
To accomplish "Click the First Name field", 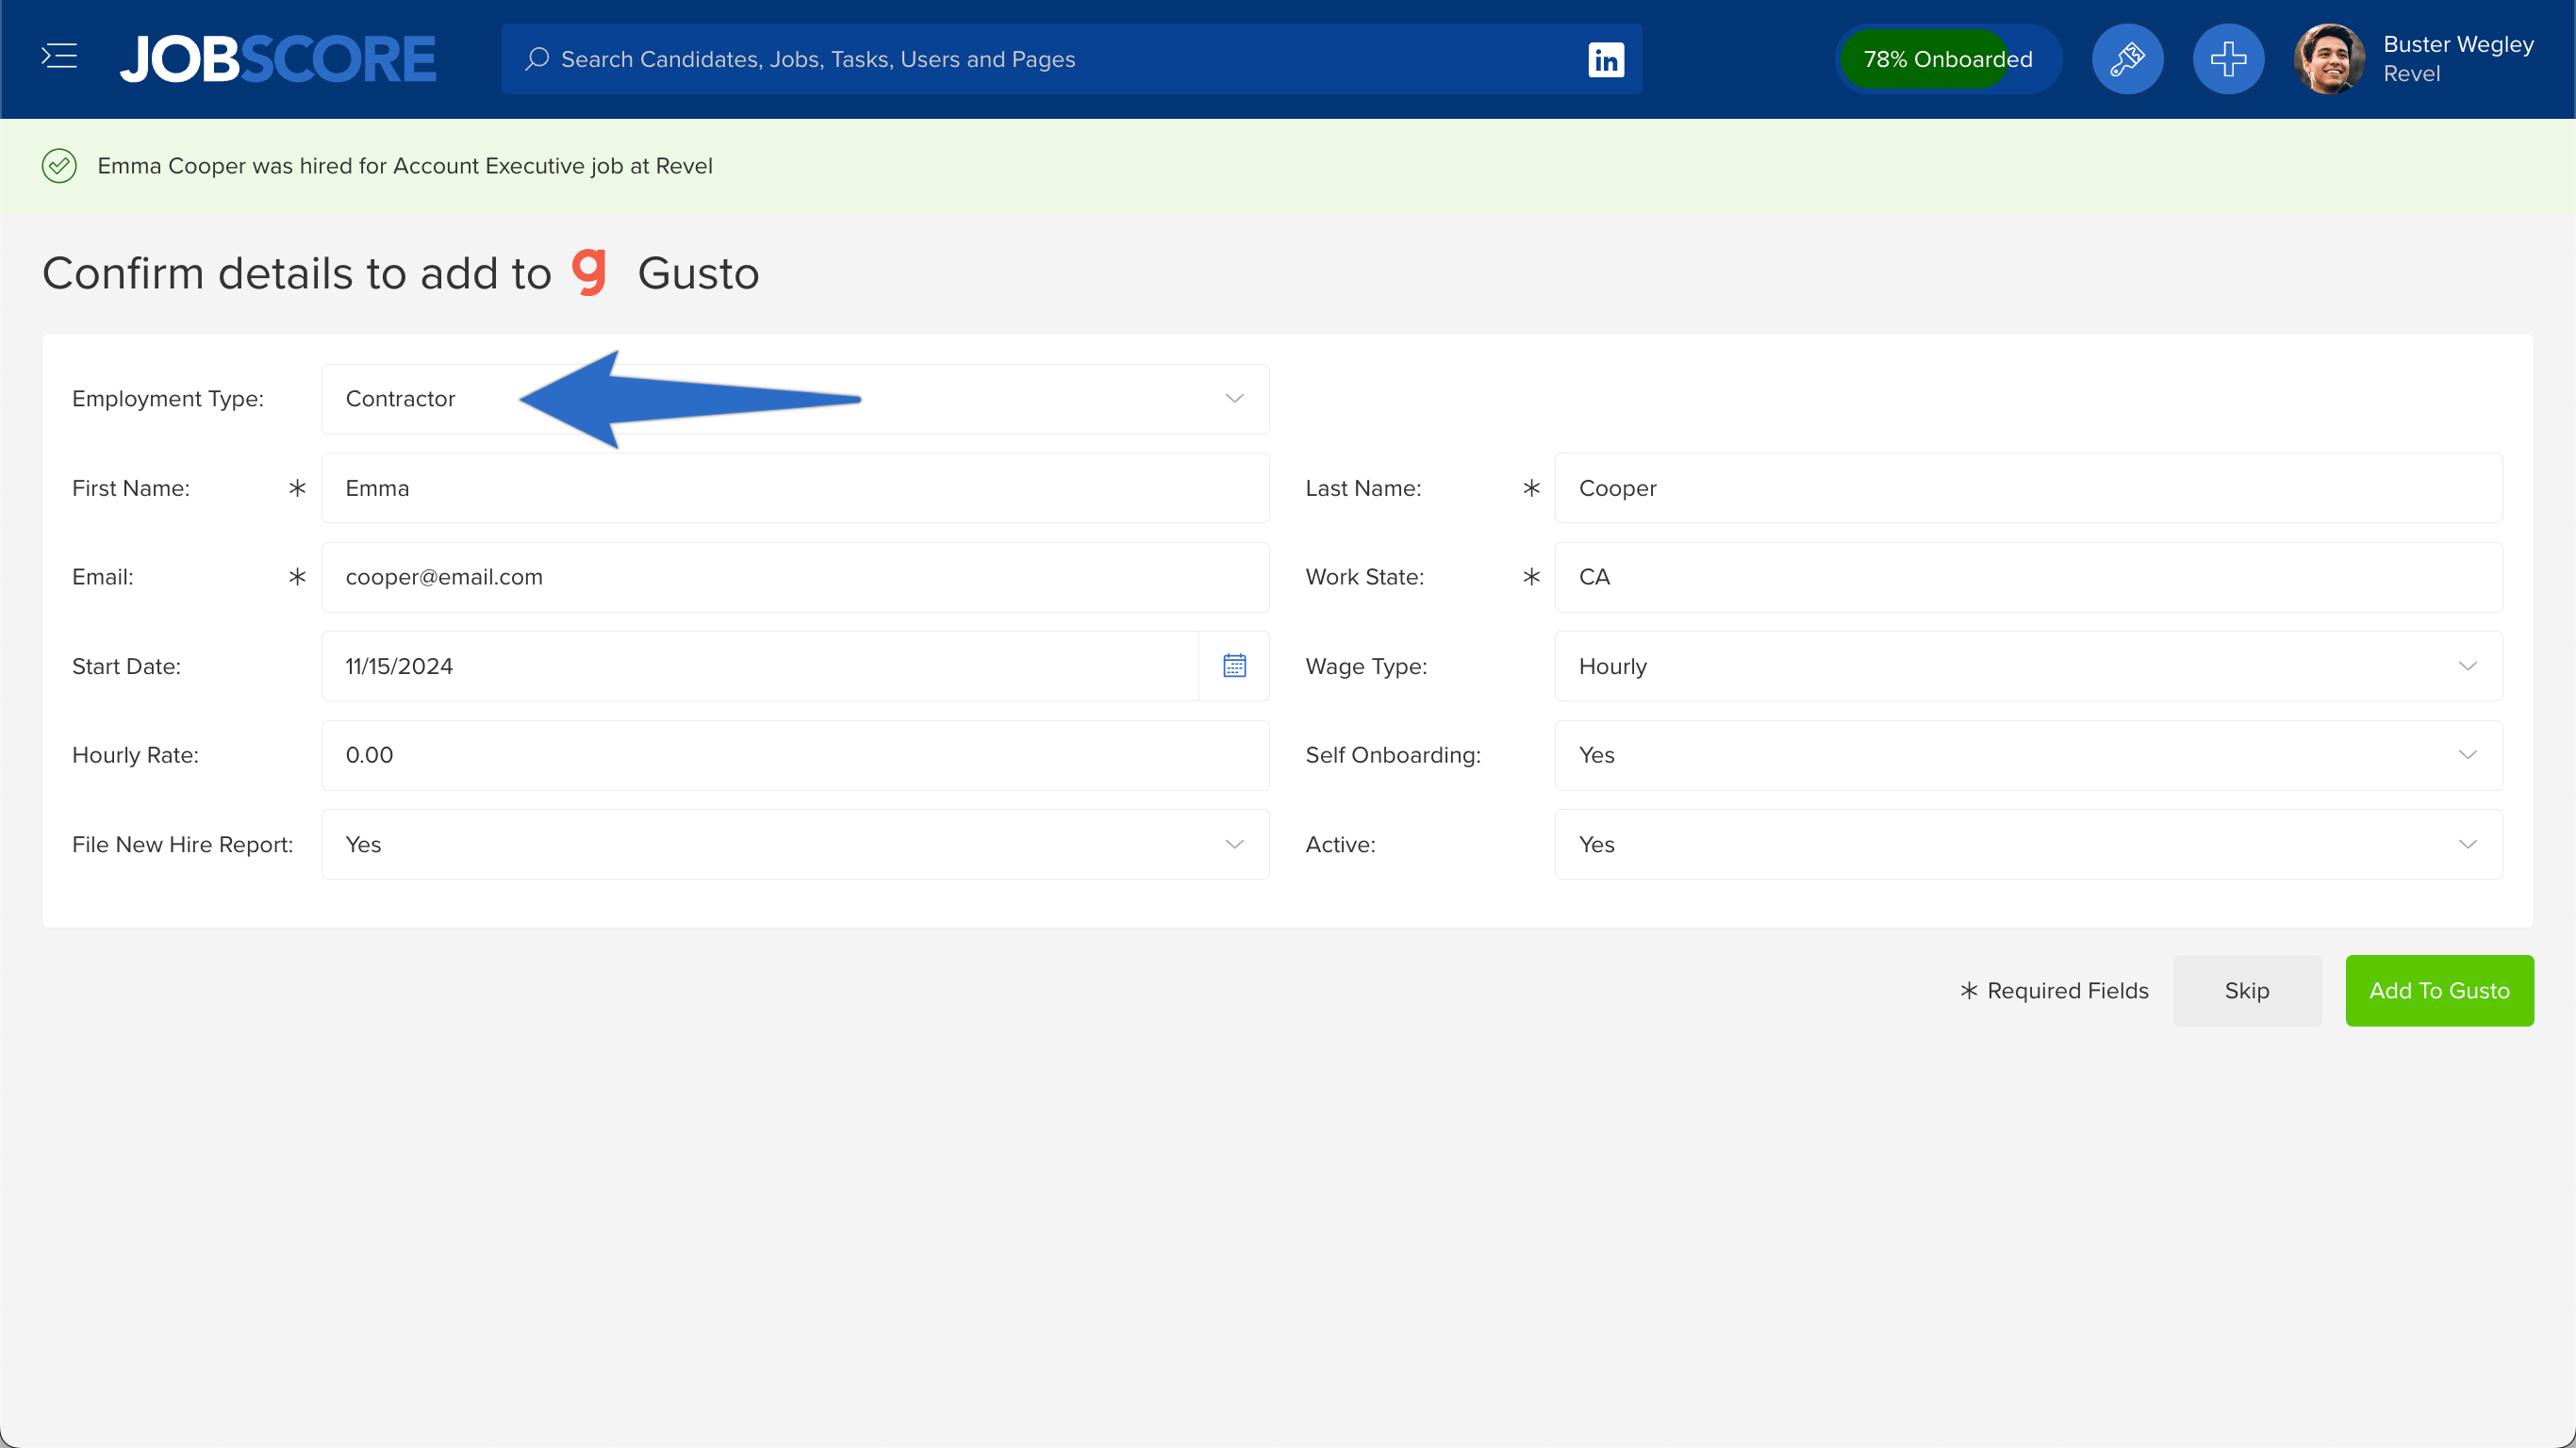I will point(795,488).
